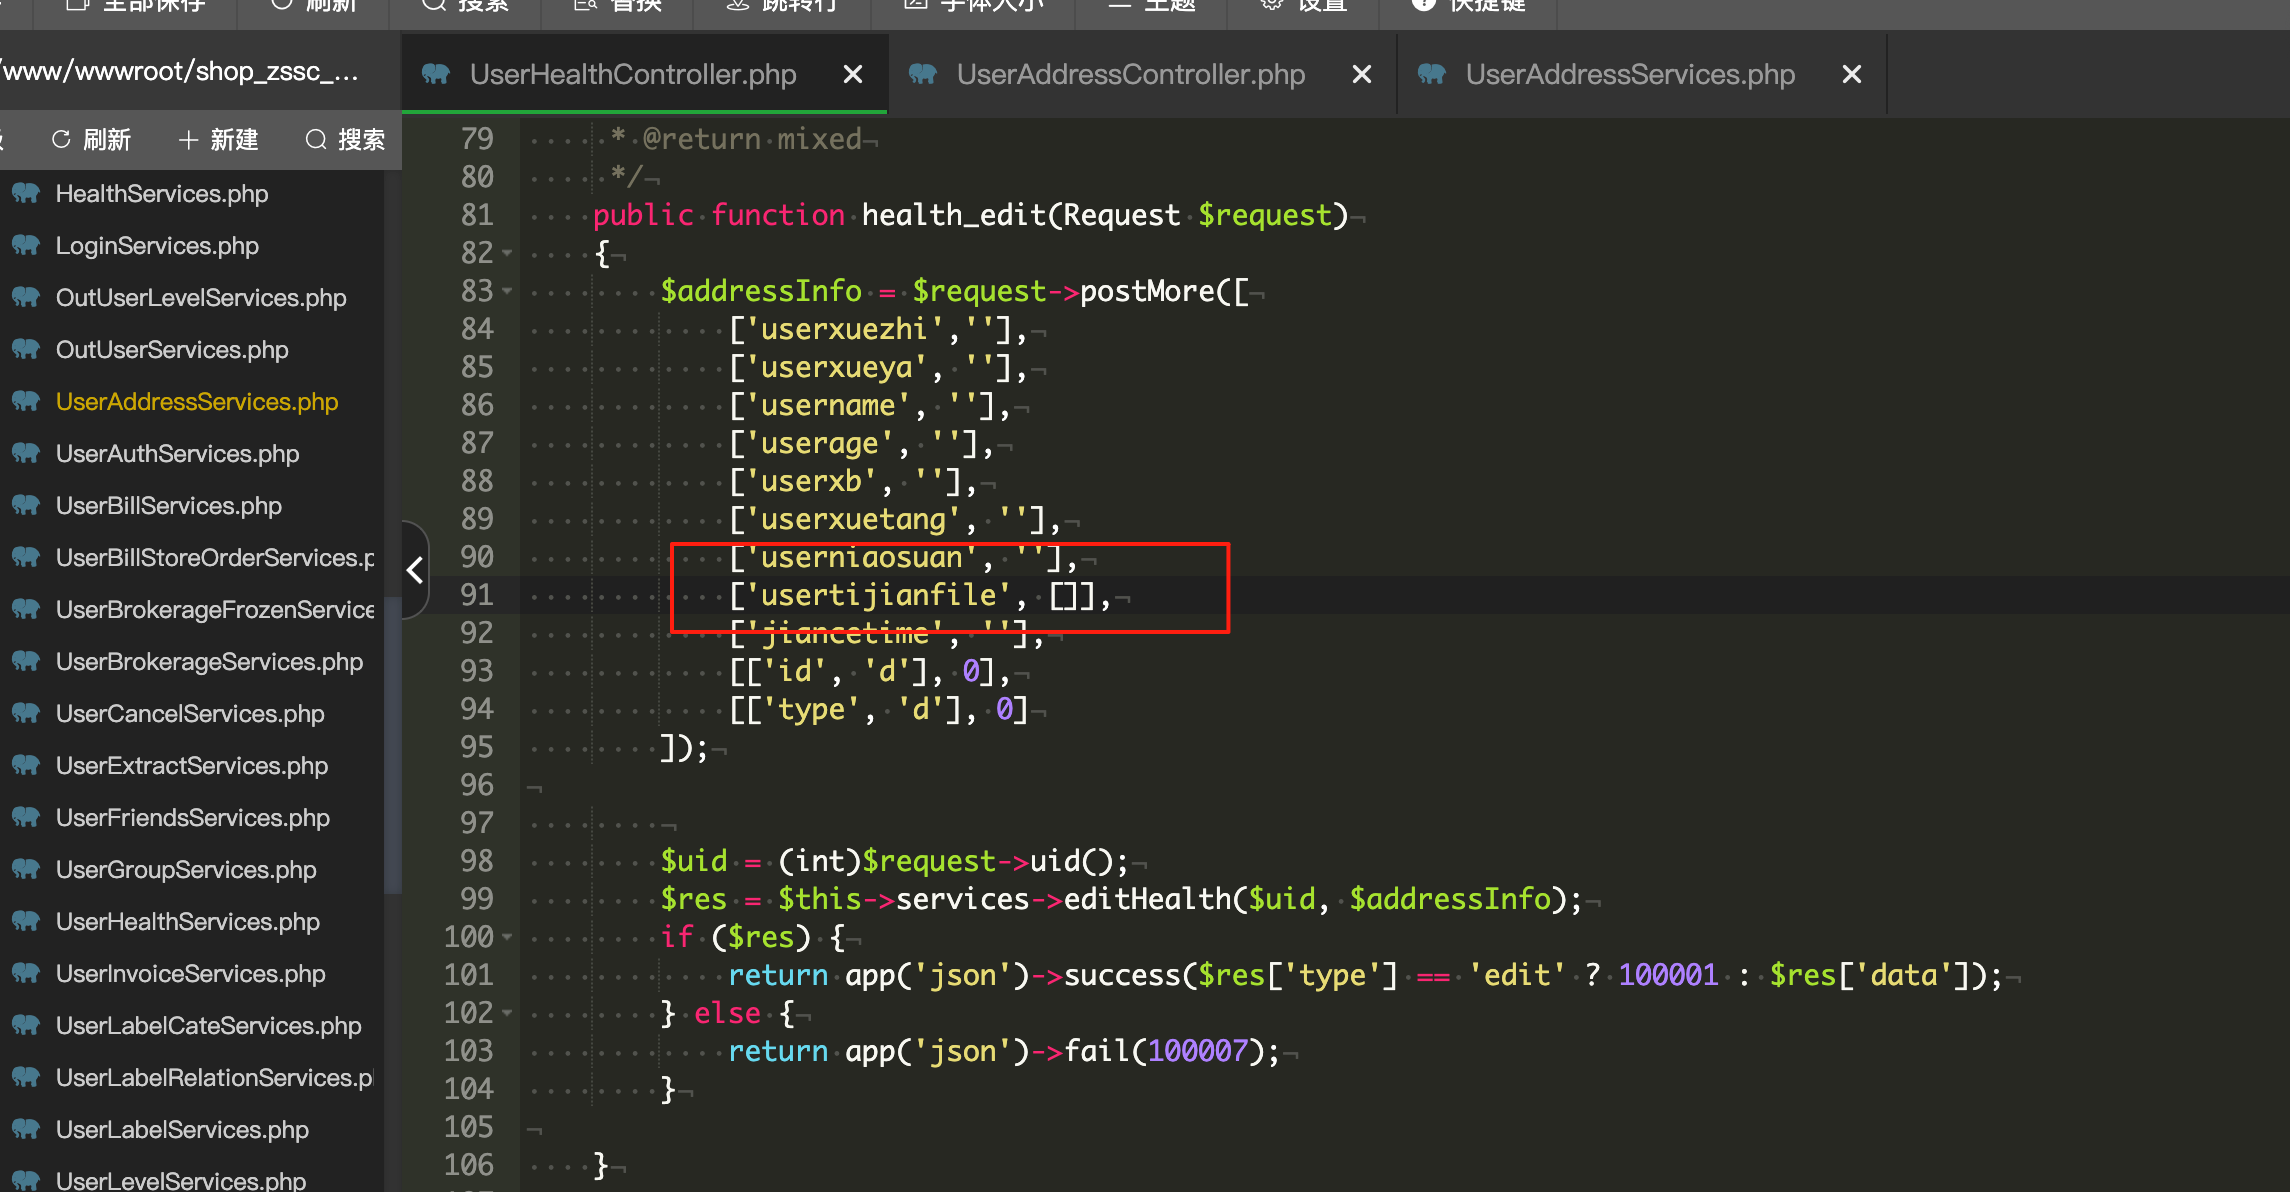Screen dimensions: 2290x1192
Task: Click the sidebar 新建 new file button
Action: [219, 139]
